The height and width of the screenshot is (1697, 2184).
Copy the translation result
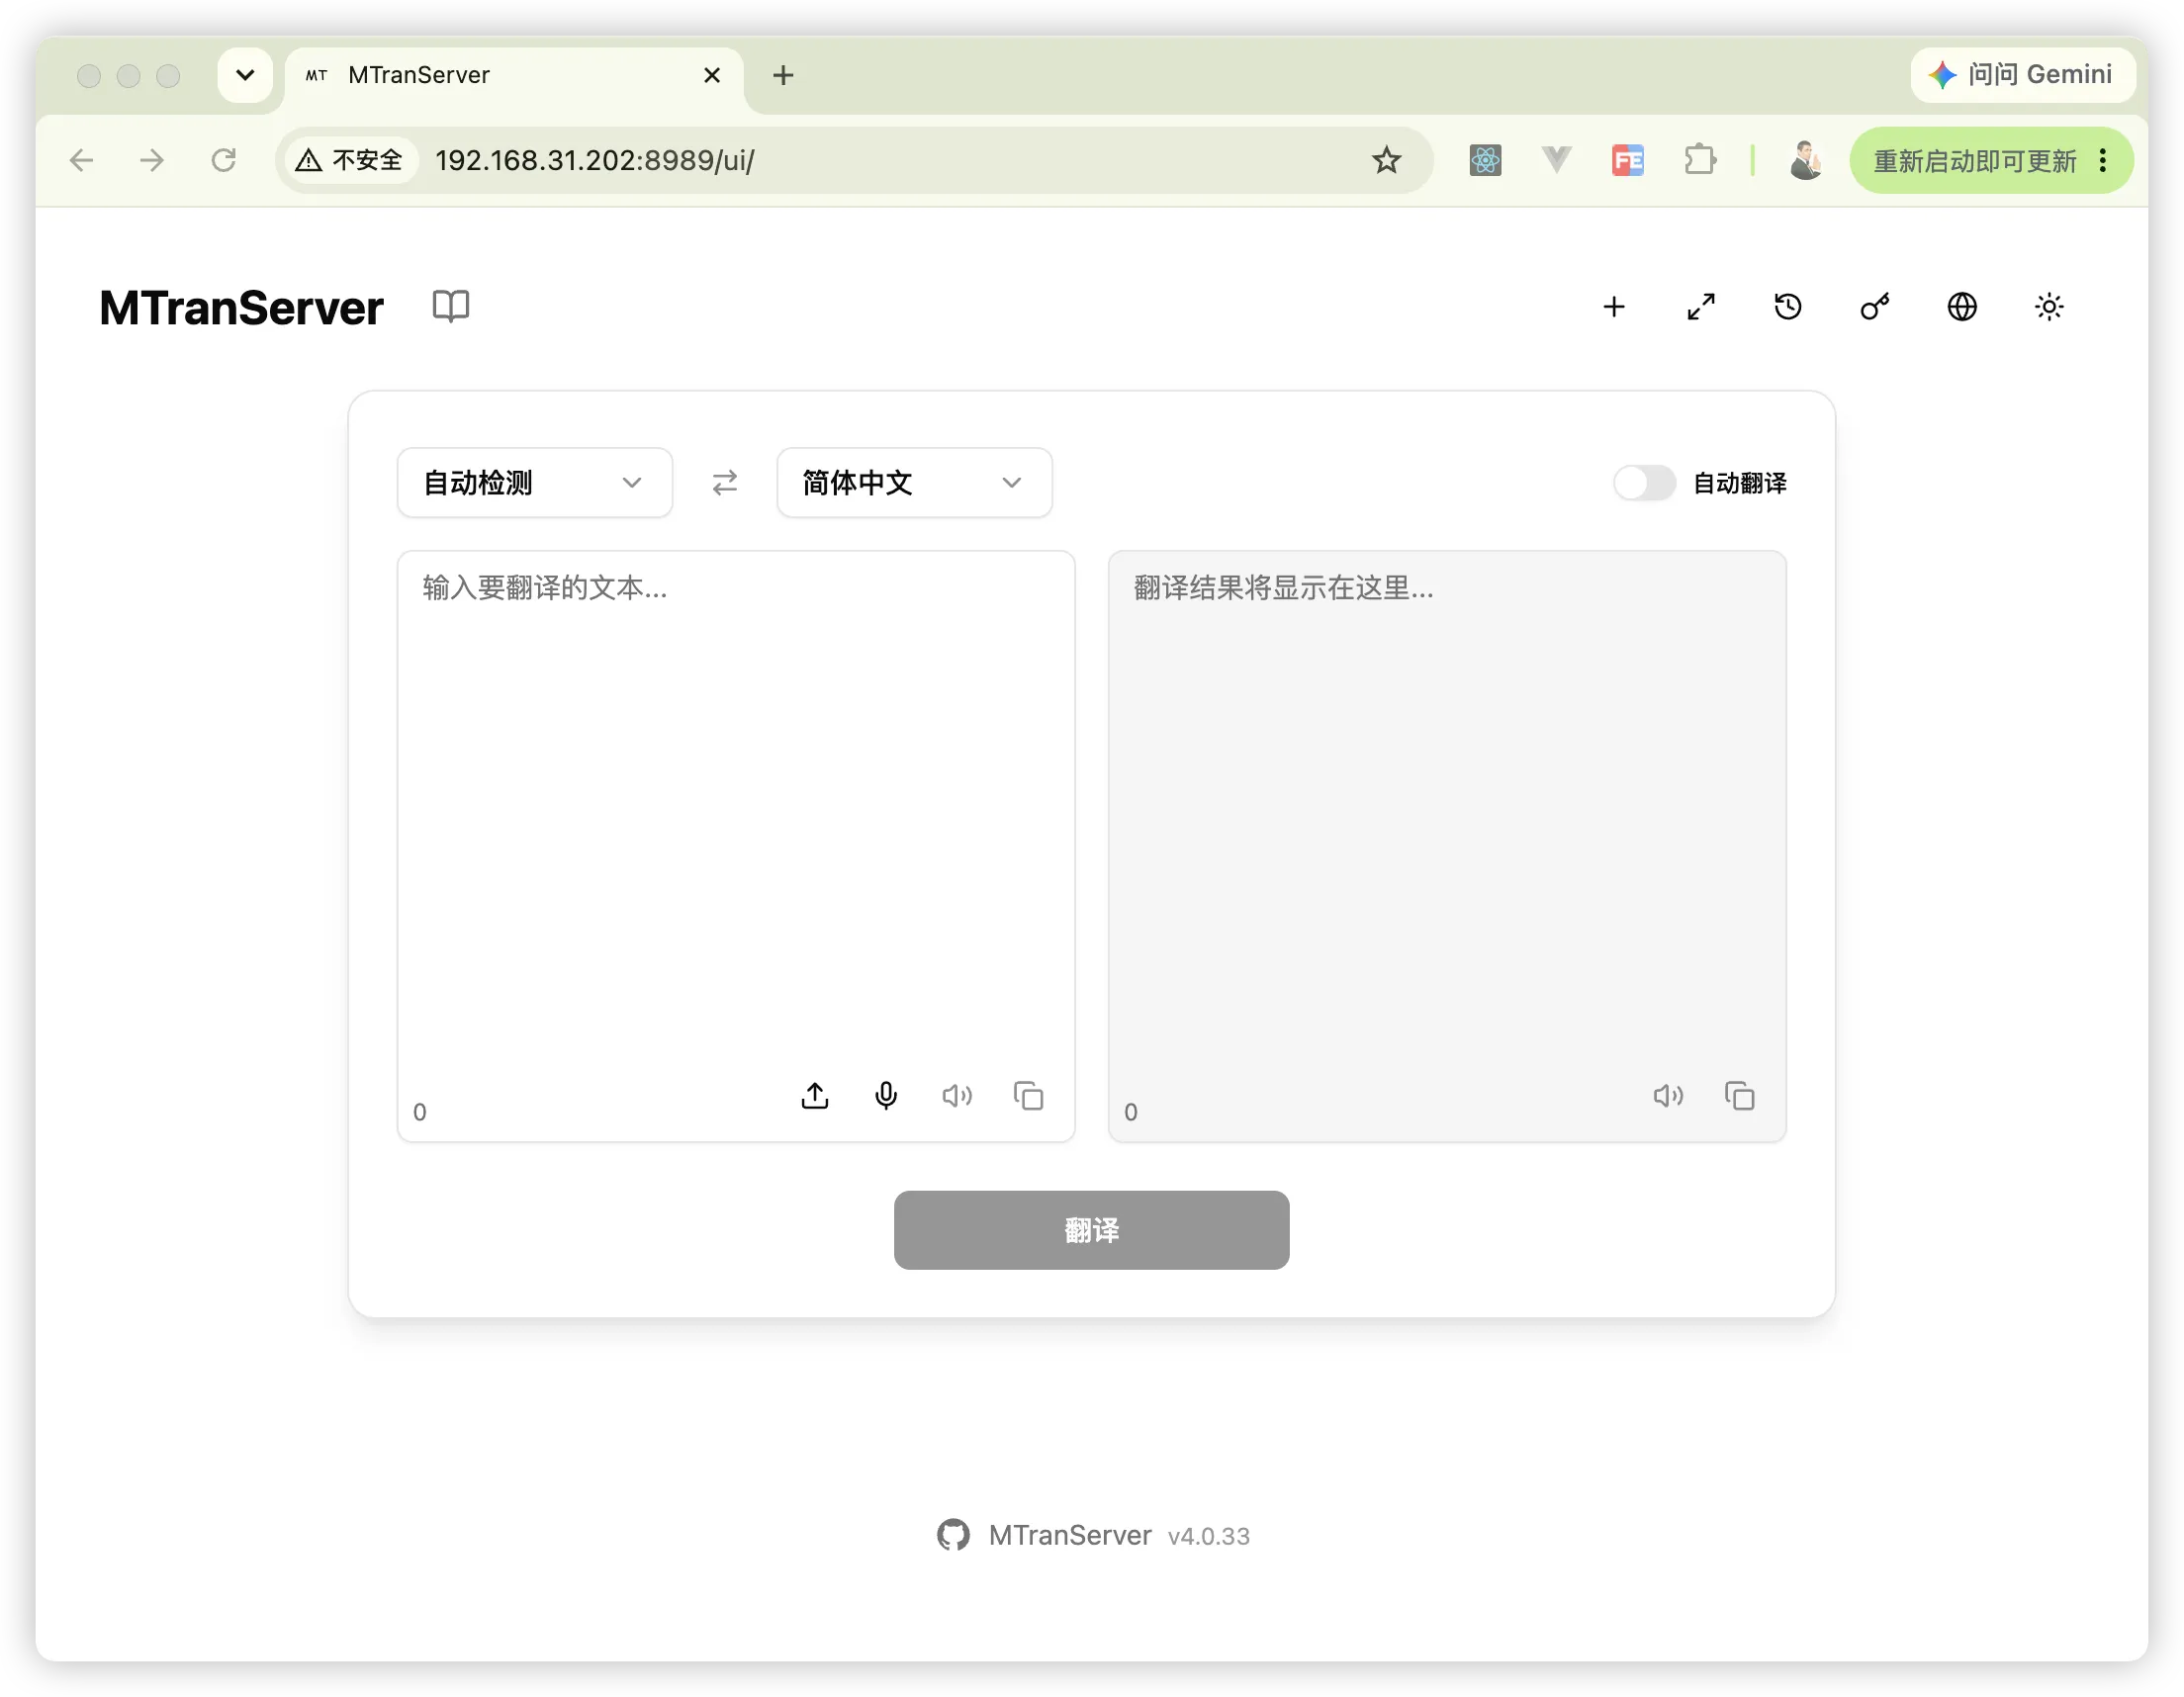click(x=1739, y=1096)
